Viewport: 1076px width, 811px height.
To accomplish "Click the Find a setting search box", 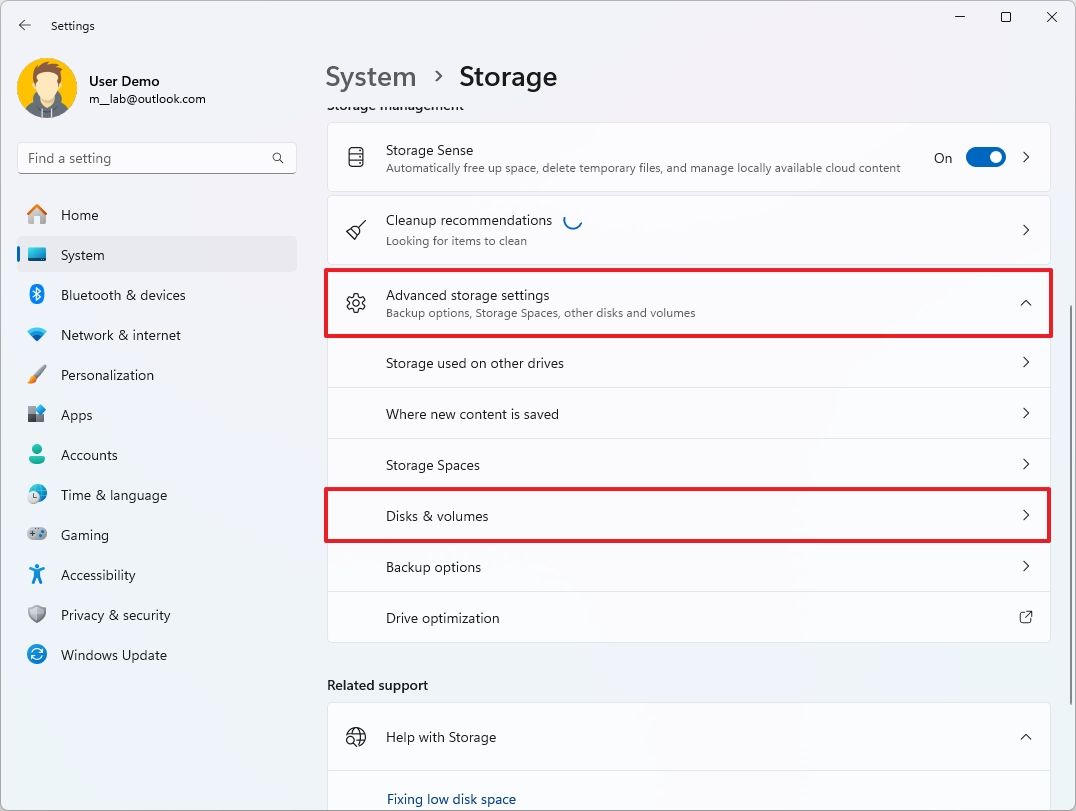I will [145, 158].
